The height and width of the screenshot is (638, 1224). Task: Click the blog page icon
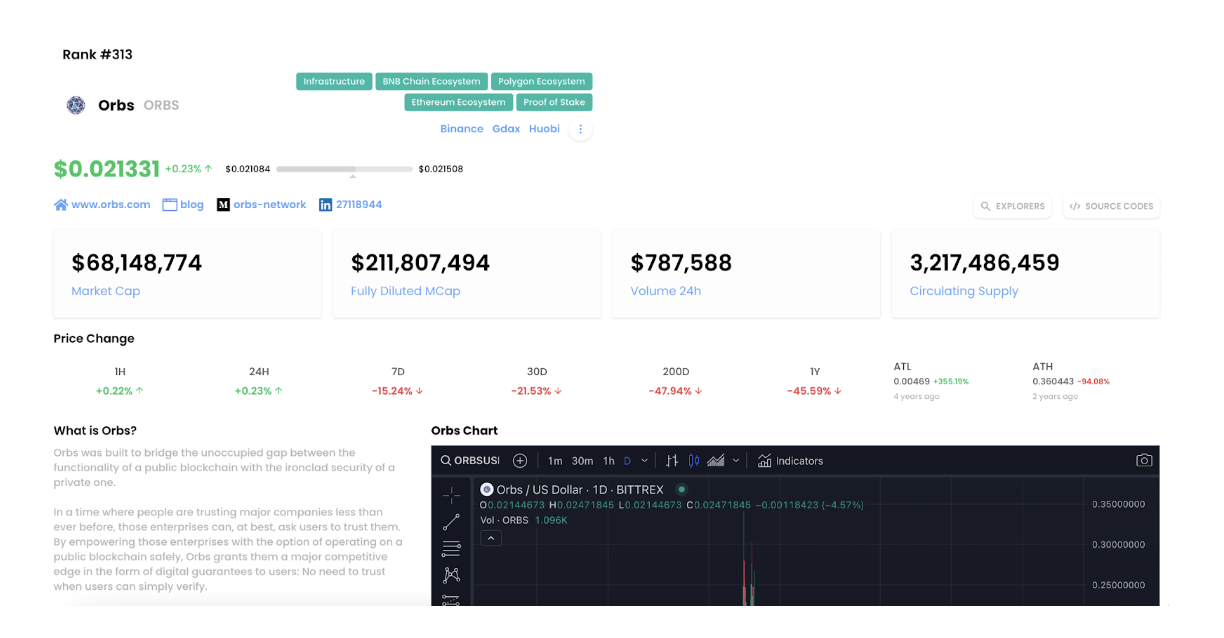[x=170, y=205]
